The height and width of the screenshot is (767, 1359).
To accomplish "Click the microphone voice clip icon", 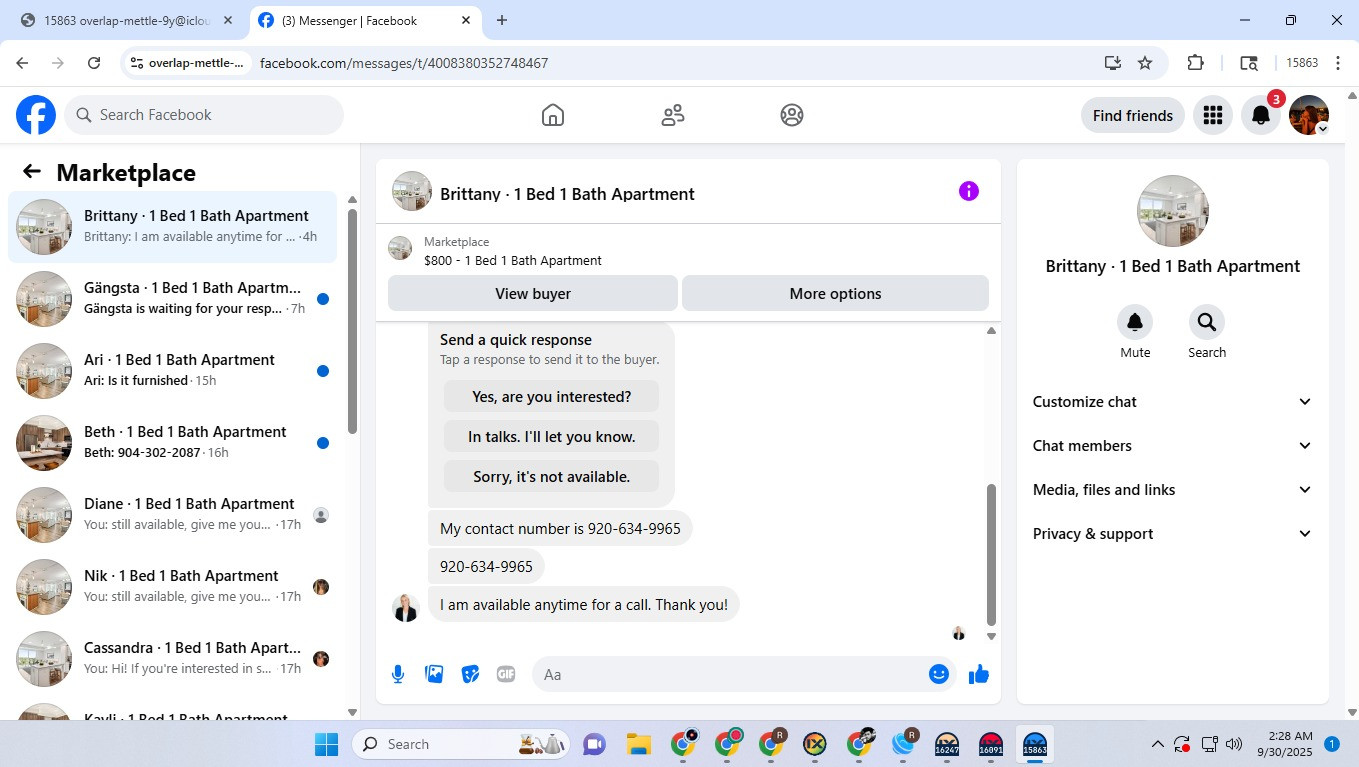I will click(x=398, y=674).
